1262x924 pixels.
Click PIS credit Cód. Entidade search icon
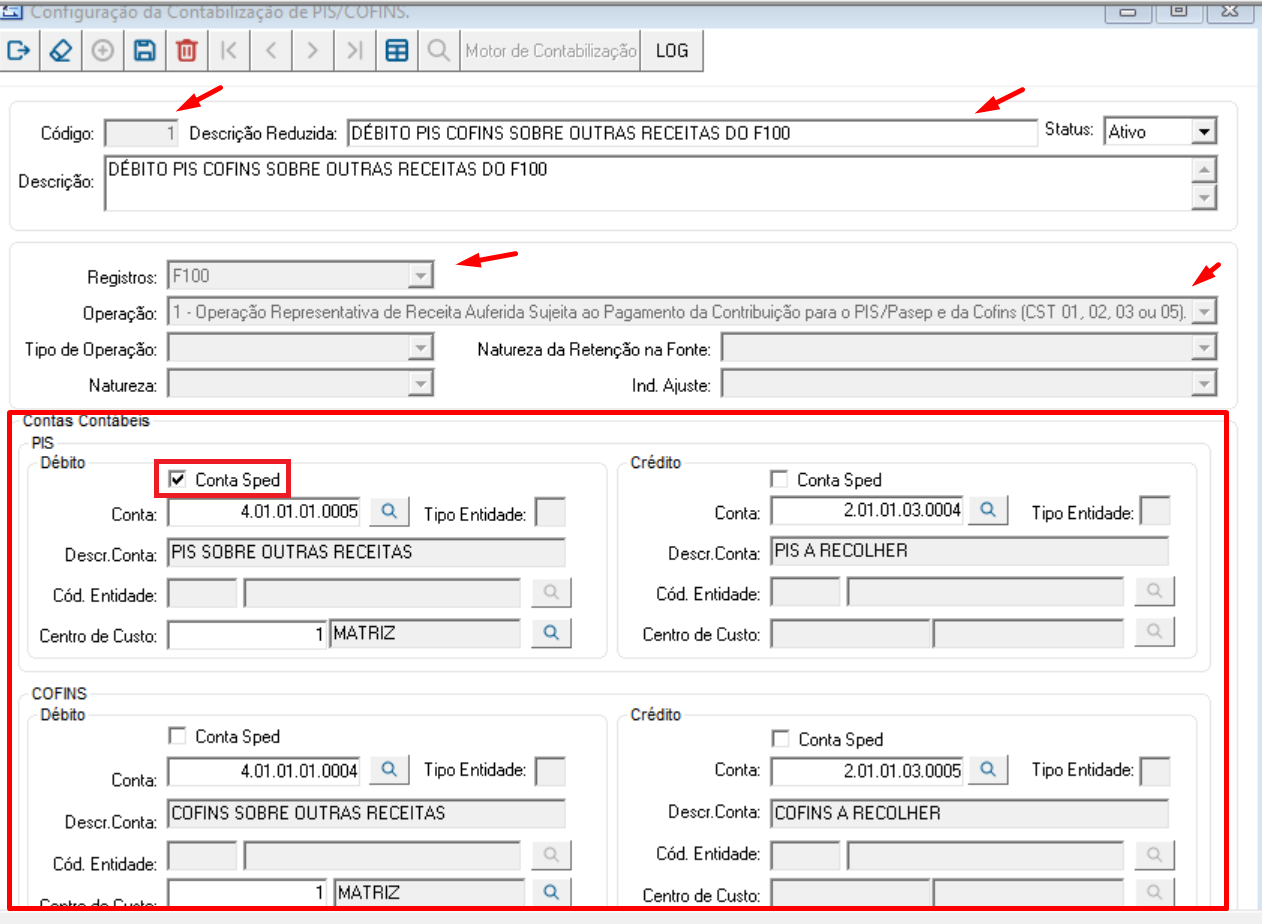(1154, 592)
